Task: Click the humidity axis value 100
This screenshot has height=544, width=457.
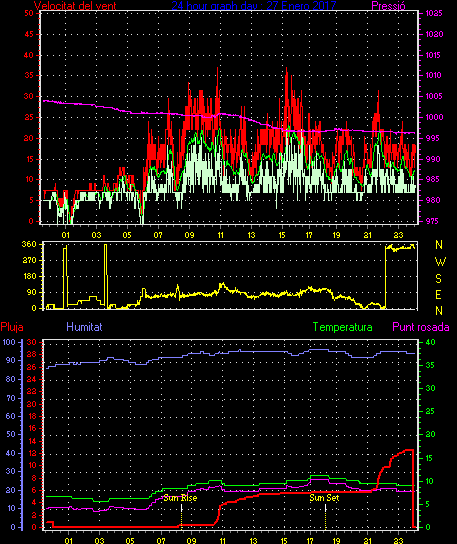Action: pos(9,342)
